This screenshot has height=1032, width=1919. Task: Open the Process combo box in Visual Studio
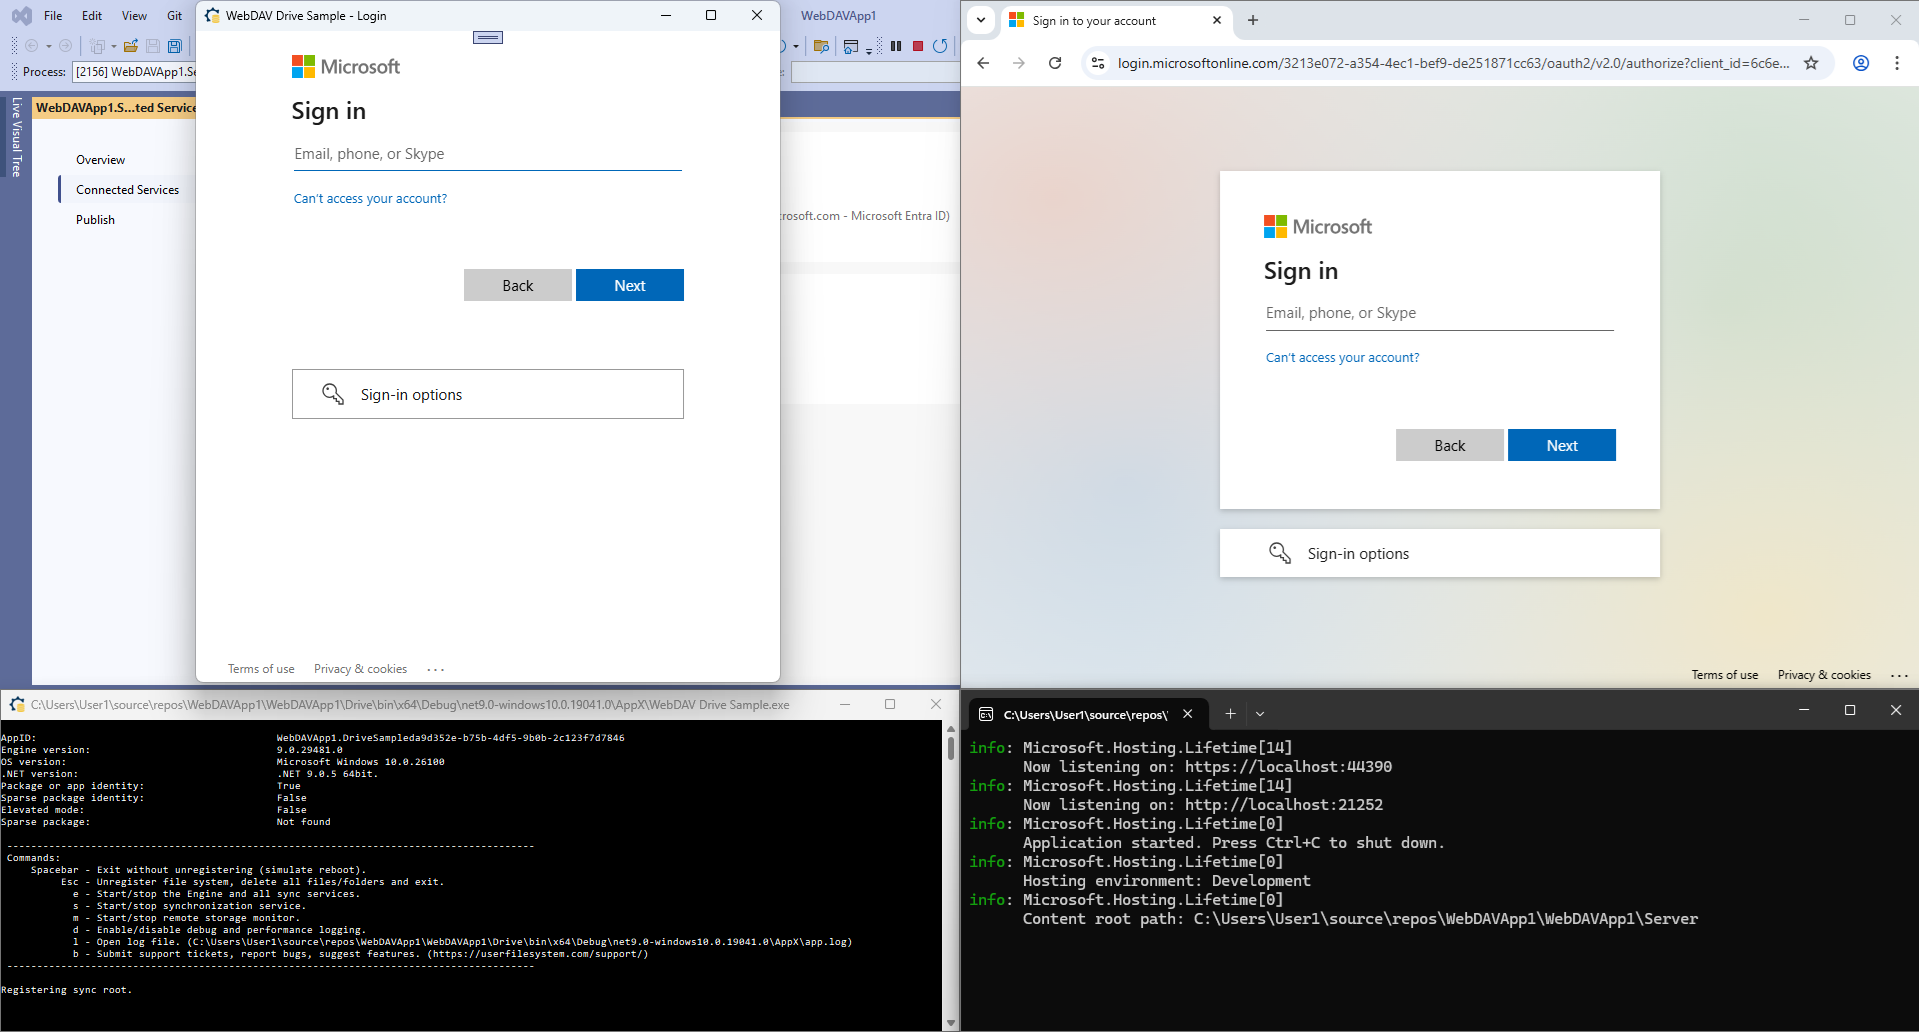pos(134,72)
